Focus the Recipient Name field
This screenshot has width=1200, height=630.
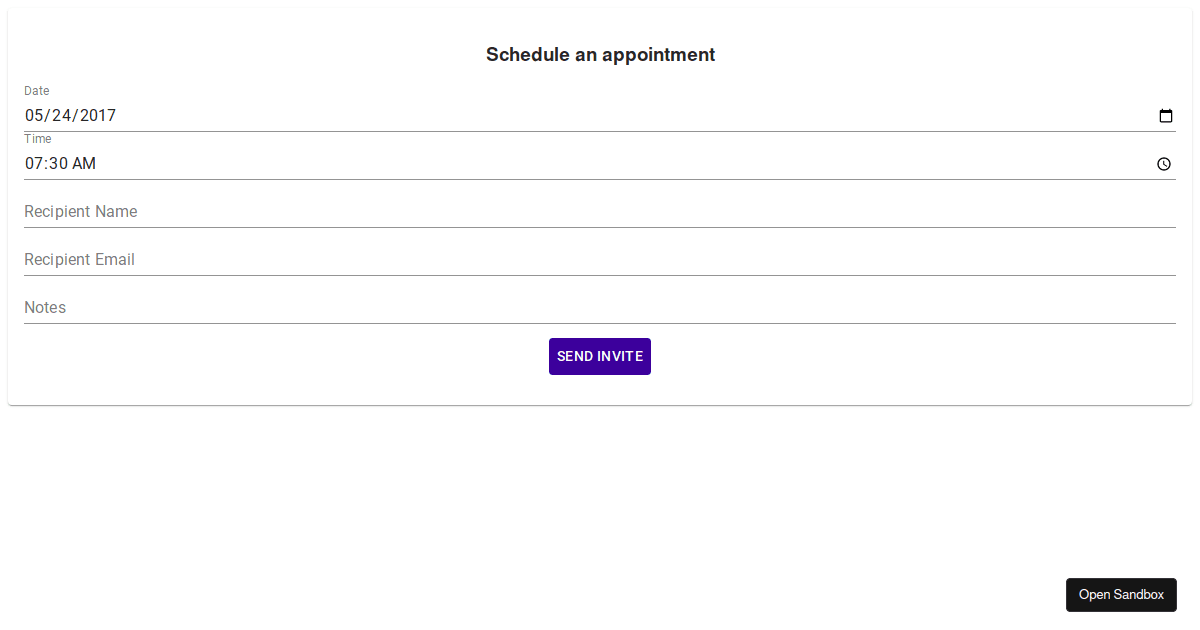(x=600, y=211)
